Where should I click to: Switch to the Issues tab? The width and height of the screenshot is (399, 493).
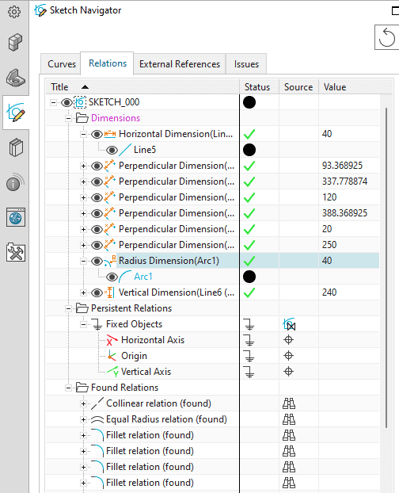click(246, 64)
